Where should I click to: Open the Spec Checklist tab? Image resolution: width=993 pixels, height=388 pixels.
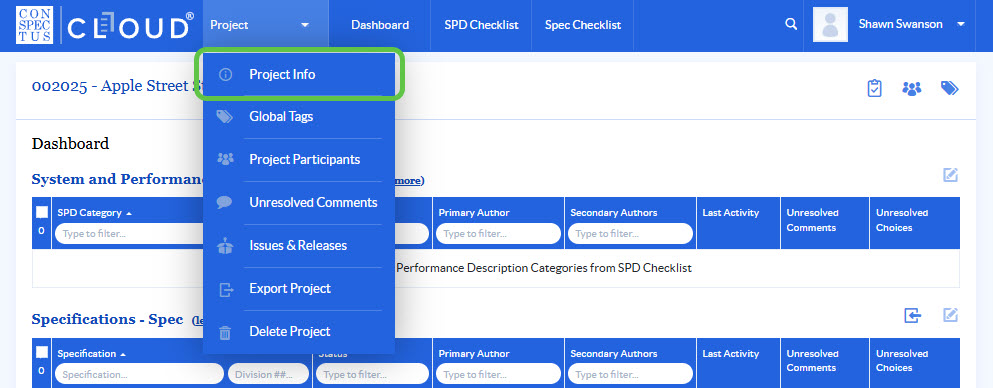click(x=583, y=25)
